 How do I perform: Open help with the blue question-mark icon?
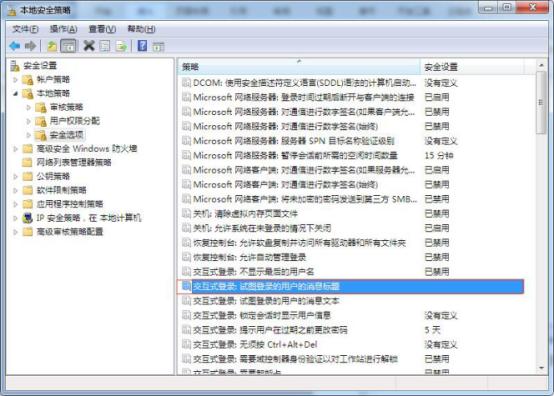point(142,46)
